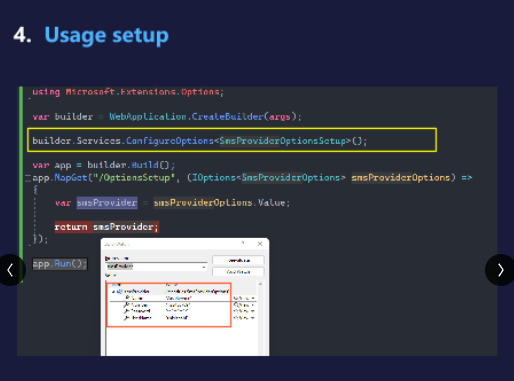Advance to the next slide arrow

pos(500,270)
